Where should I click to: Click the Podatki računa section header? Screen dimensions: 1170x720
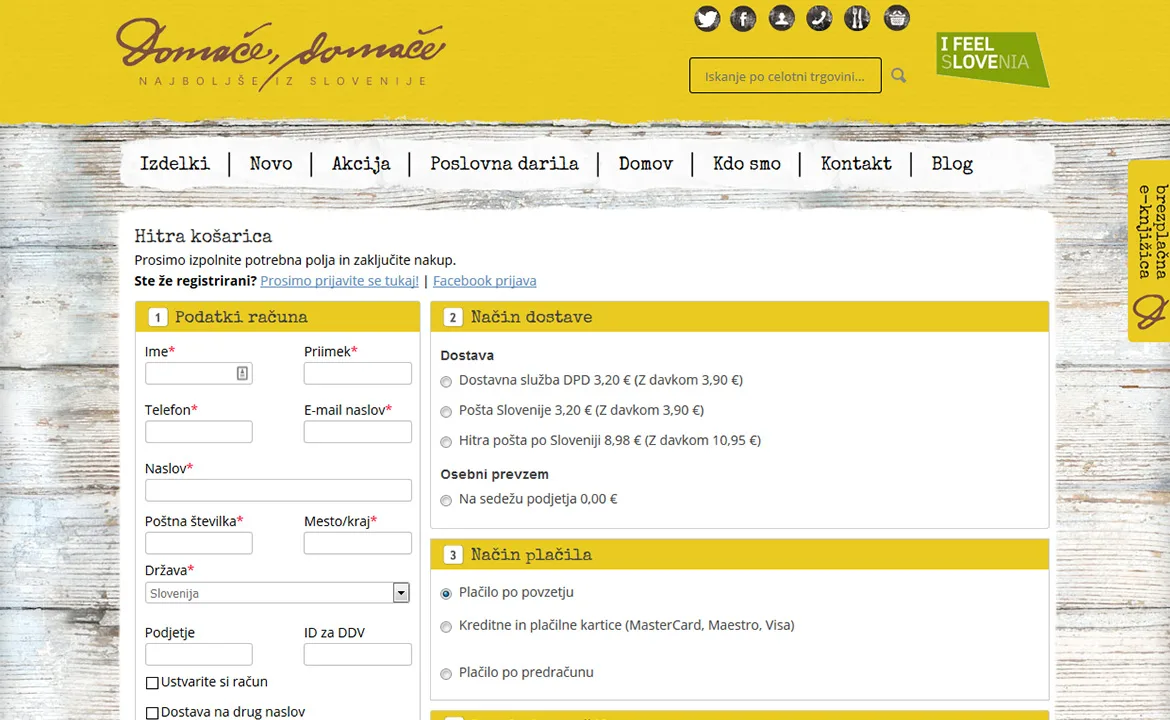tap(278, 317)
